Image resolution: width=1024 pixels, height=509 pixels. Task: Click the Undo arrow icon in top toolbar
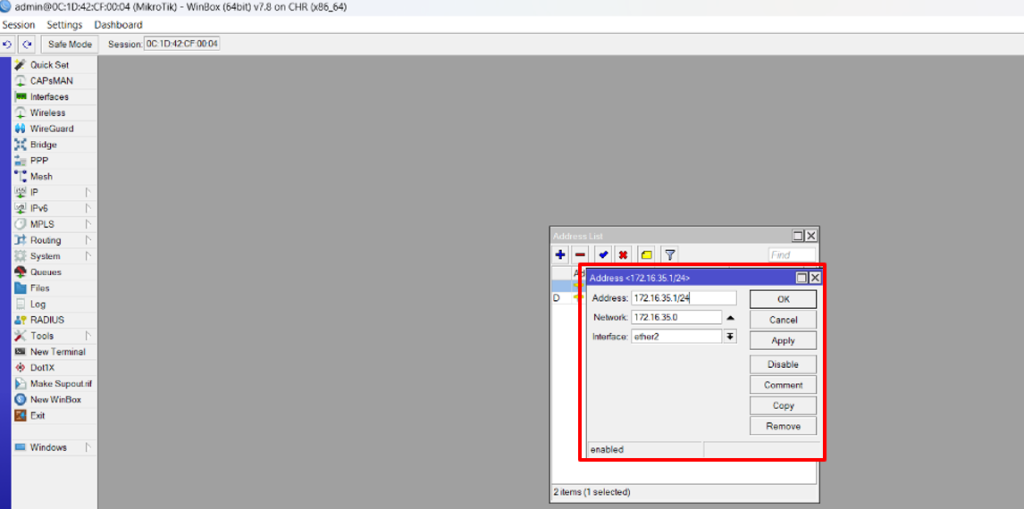8,44
